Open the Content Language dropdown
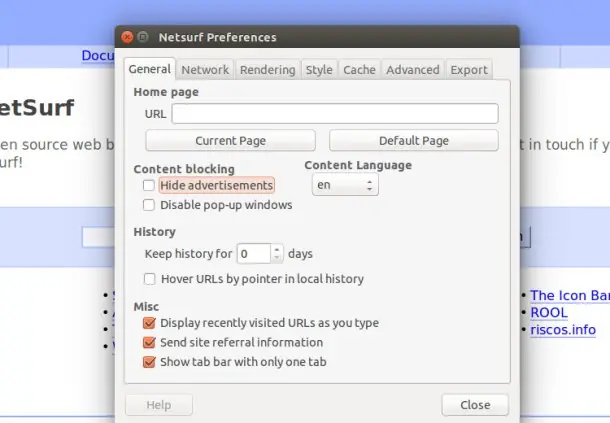 pyautogui.click(x=345, y=185)
